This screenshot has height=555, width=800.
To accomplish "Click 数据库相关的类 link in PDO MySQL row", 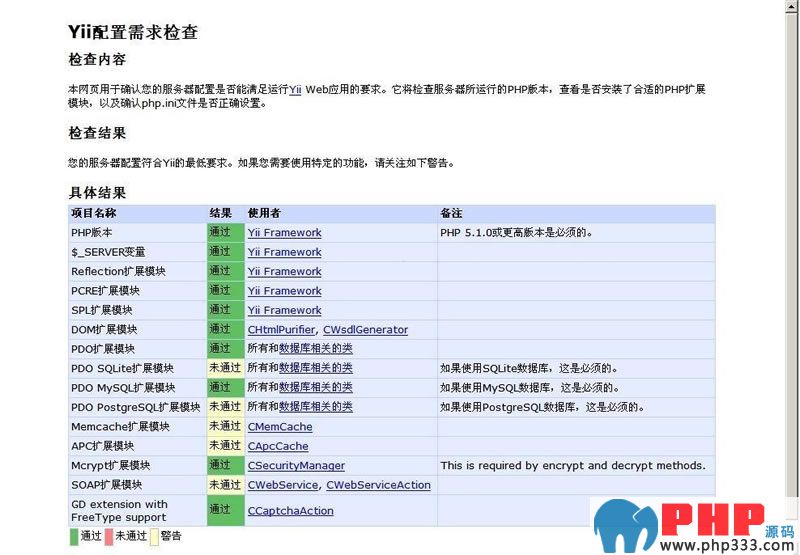I will [316, 387].
